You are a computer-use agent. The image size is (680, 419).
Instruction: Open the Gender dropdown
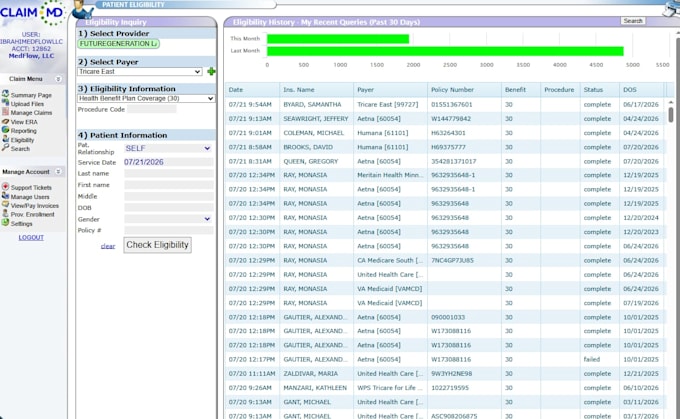tap(168, 219)
